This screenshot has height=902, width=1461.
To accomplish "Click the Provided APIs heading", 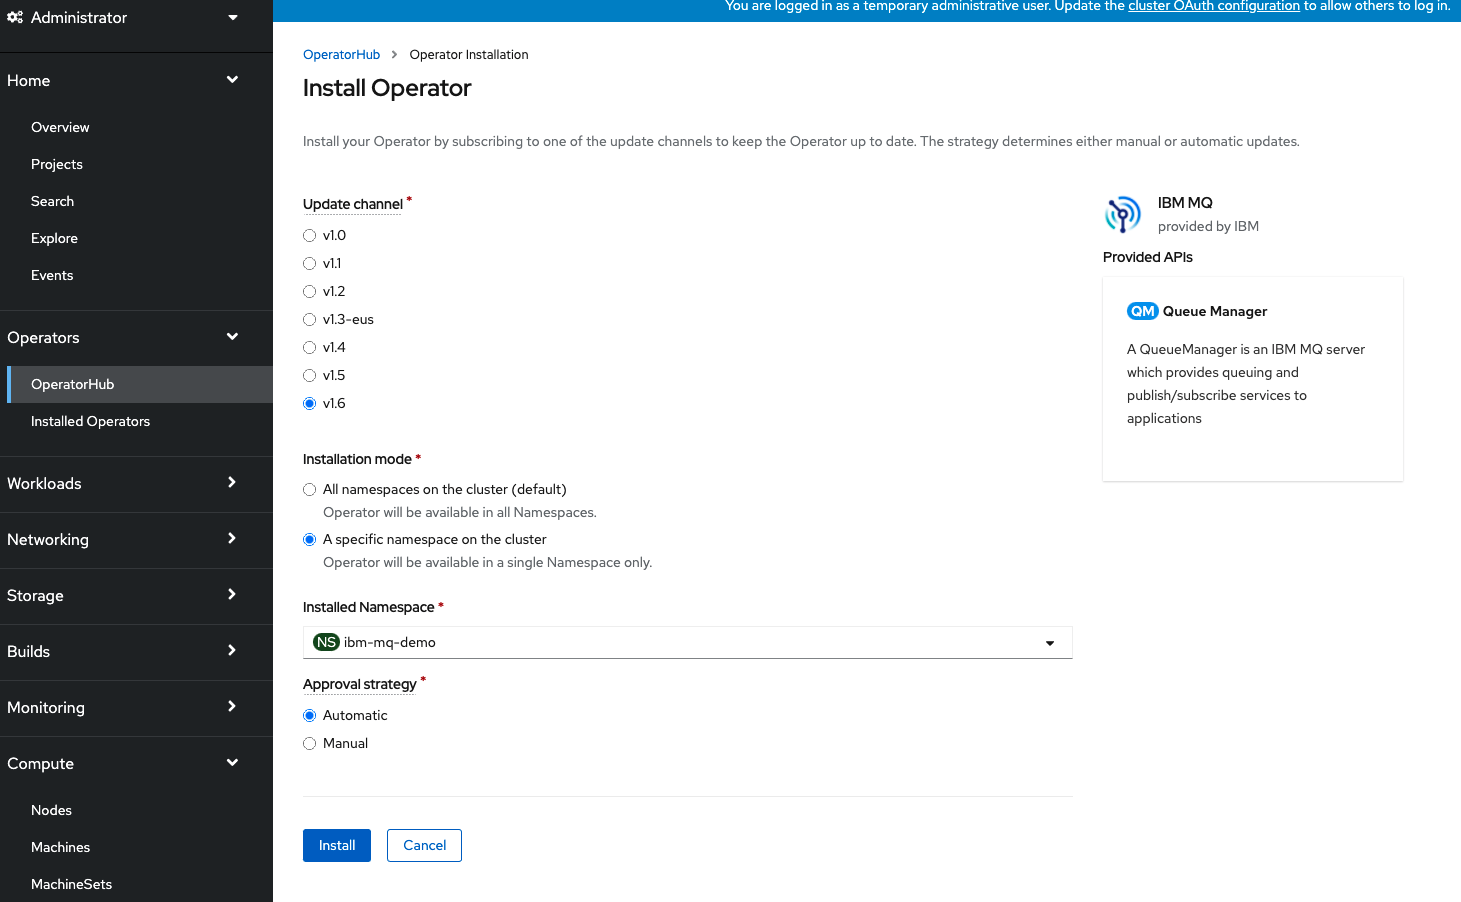I will tap(1148, 258).
